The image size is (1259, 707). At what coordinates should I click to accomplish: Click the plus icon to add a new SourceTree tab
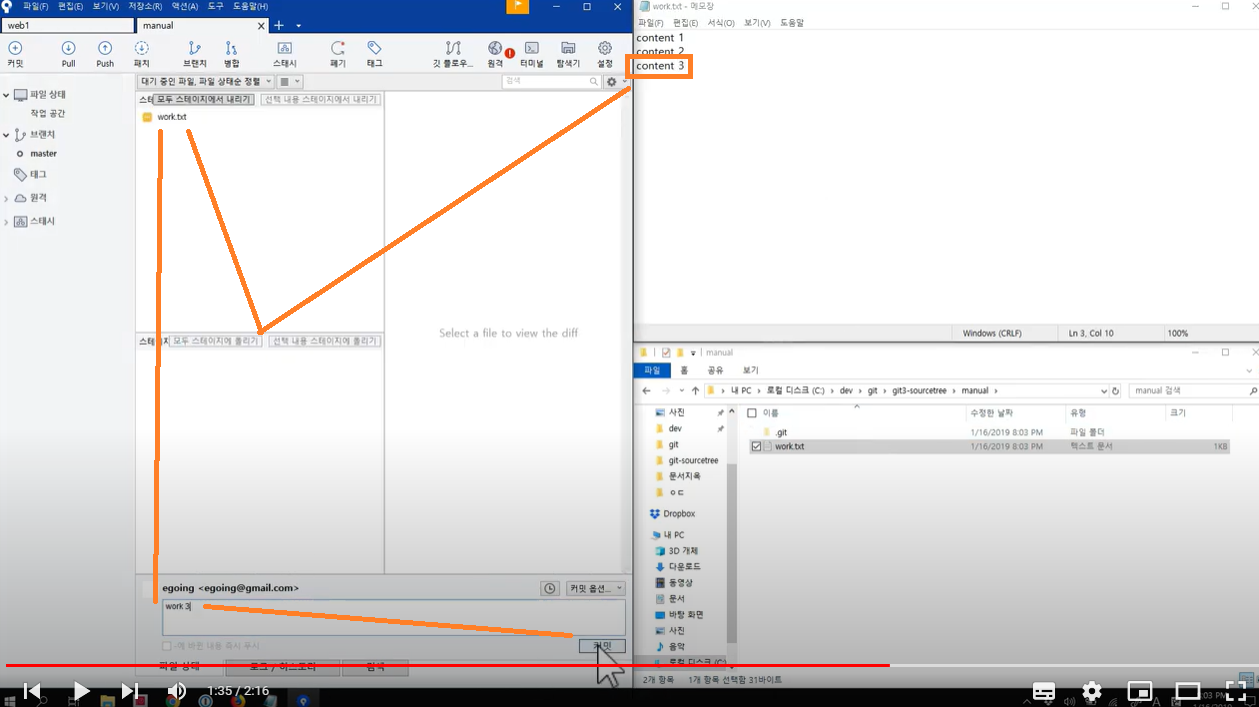coord(279,25)
